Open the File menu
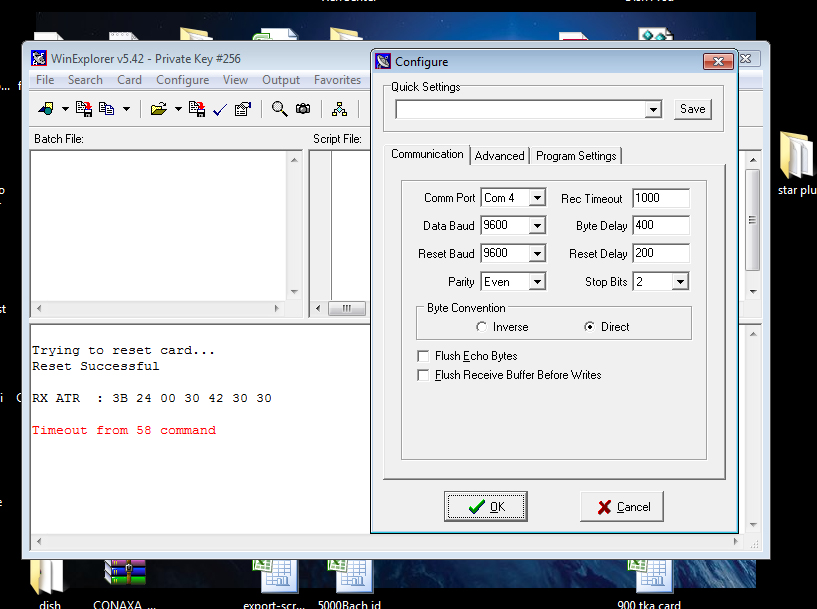The image size is (817, 609). pos(45,80)
